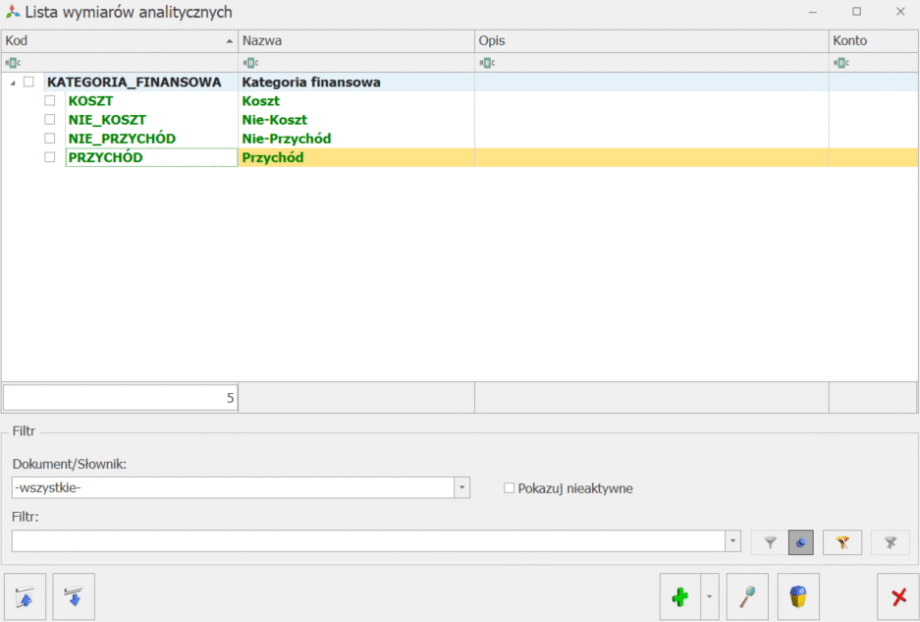Select the NIE_KOSZT tree row

[x=106, y=120]
